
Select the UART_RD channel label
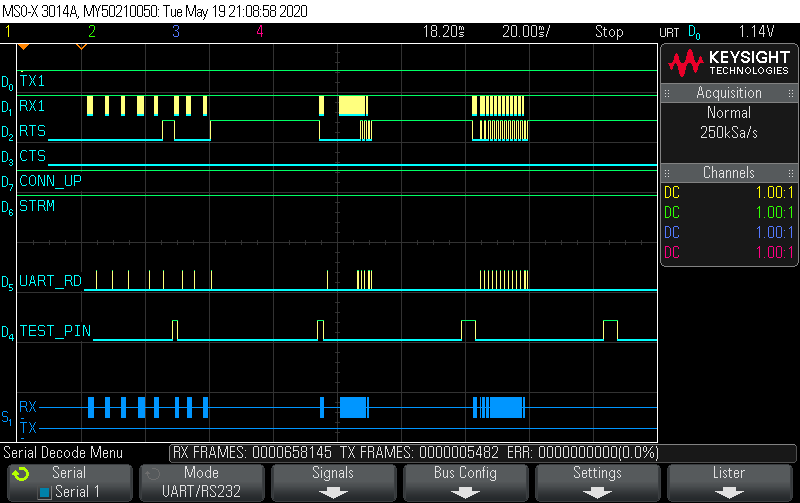pos(51,281)
